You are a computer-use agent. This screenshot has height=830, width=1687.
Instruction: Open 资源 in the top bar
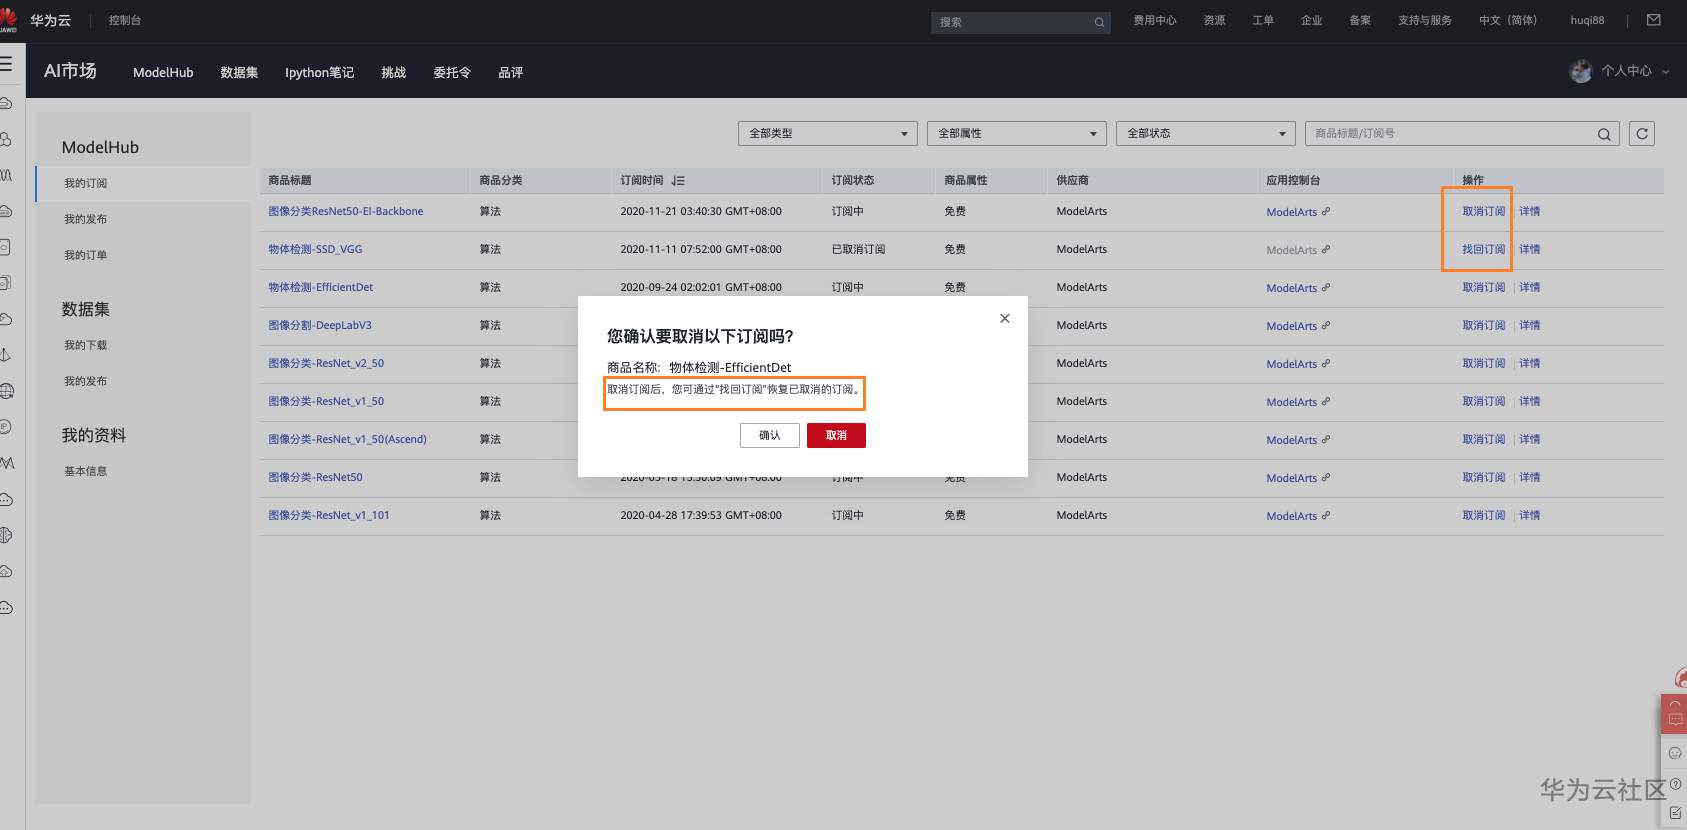tap(1215, 21)
